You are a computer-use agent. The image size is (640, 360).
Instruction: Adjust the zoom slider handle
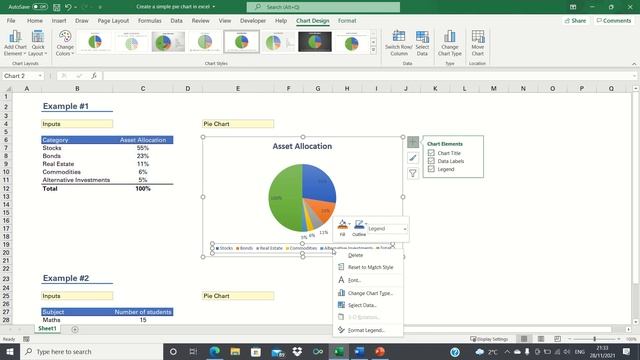(594, 339)
